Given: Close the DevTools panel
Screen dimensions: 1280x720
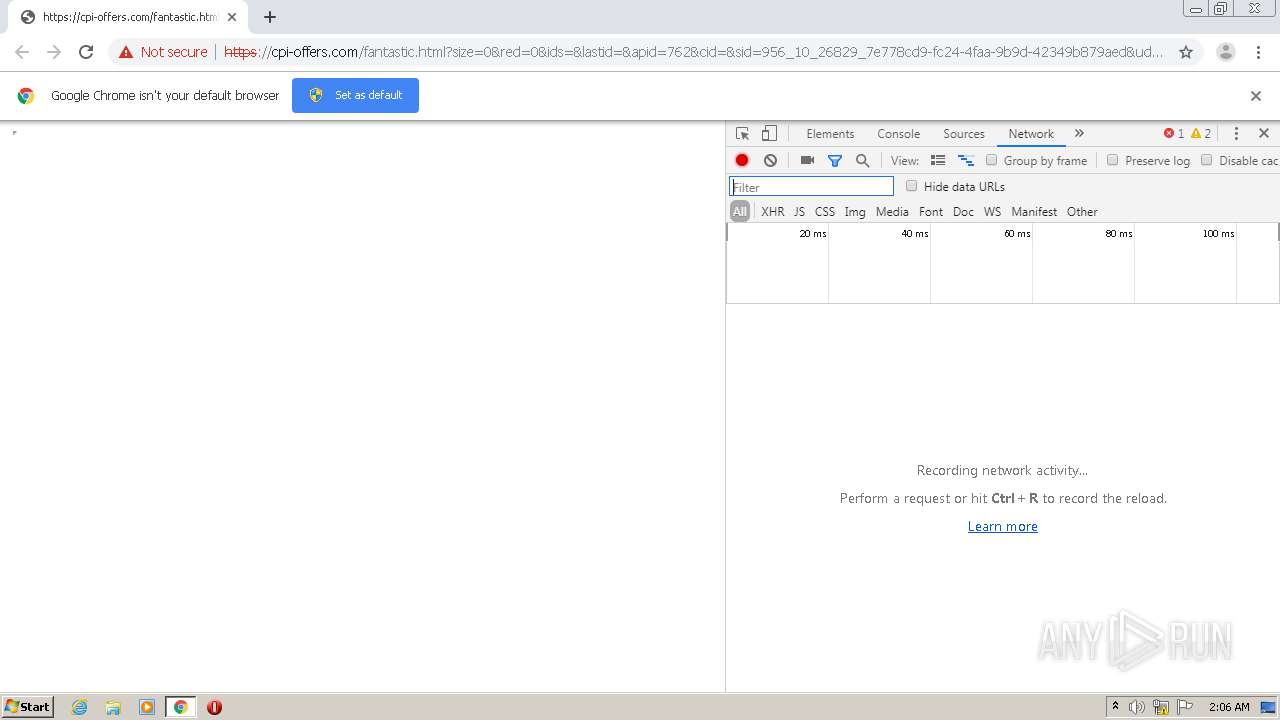Looking at the screenshot, I should 1264,133.
